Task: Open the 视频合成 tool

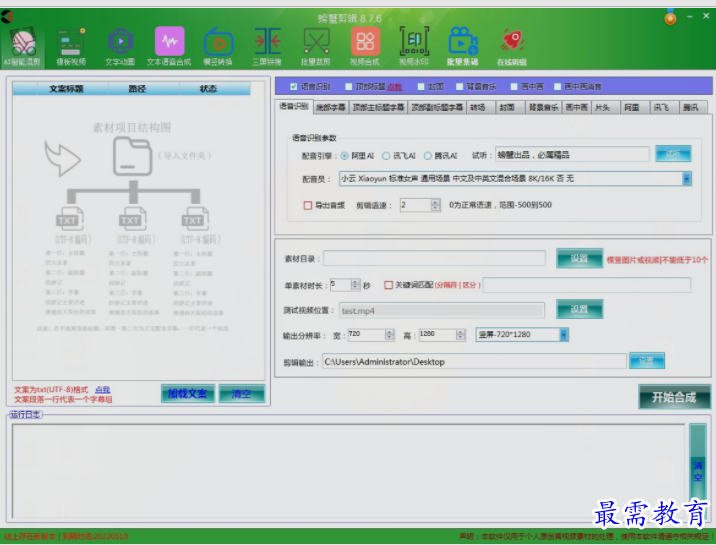Action: click(x=365, y=47)
